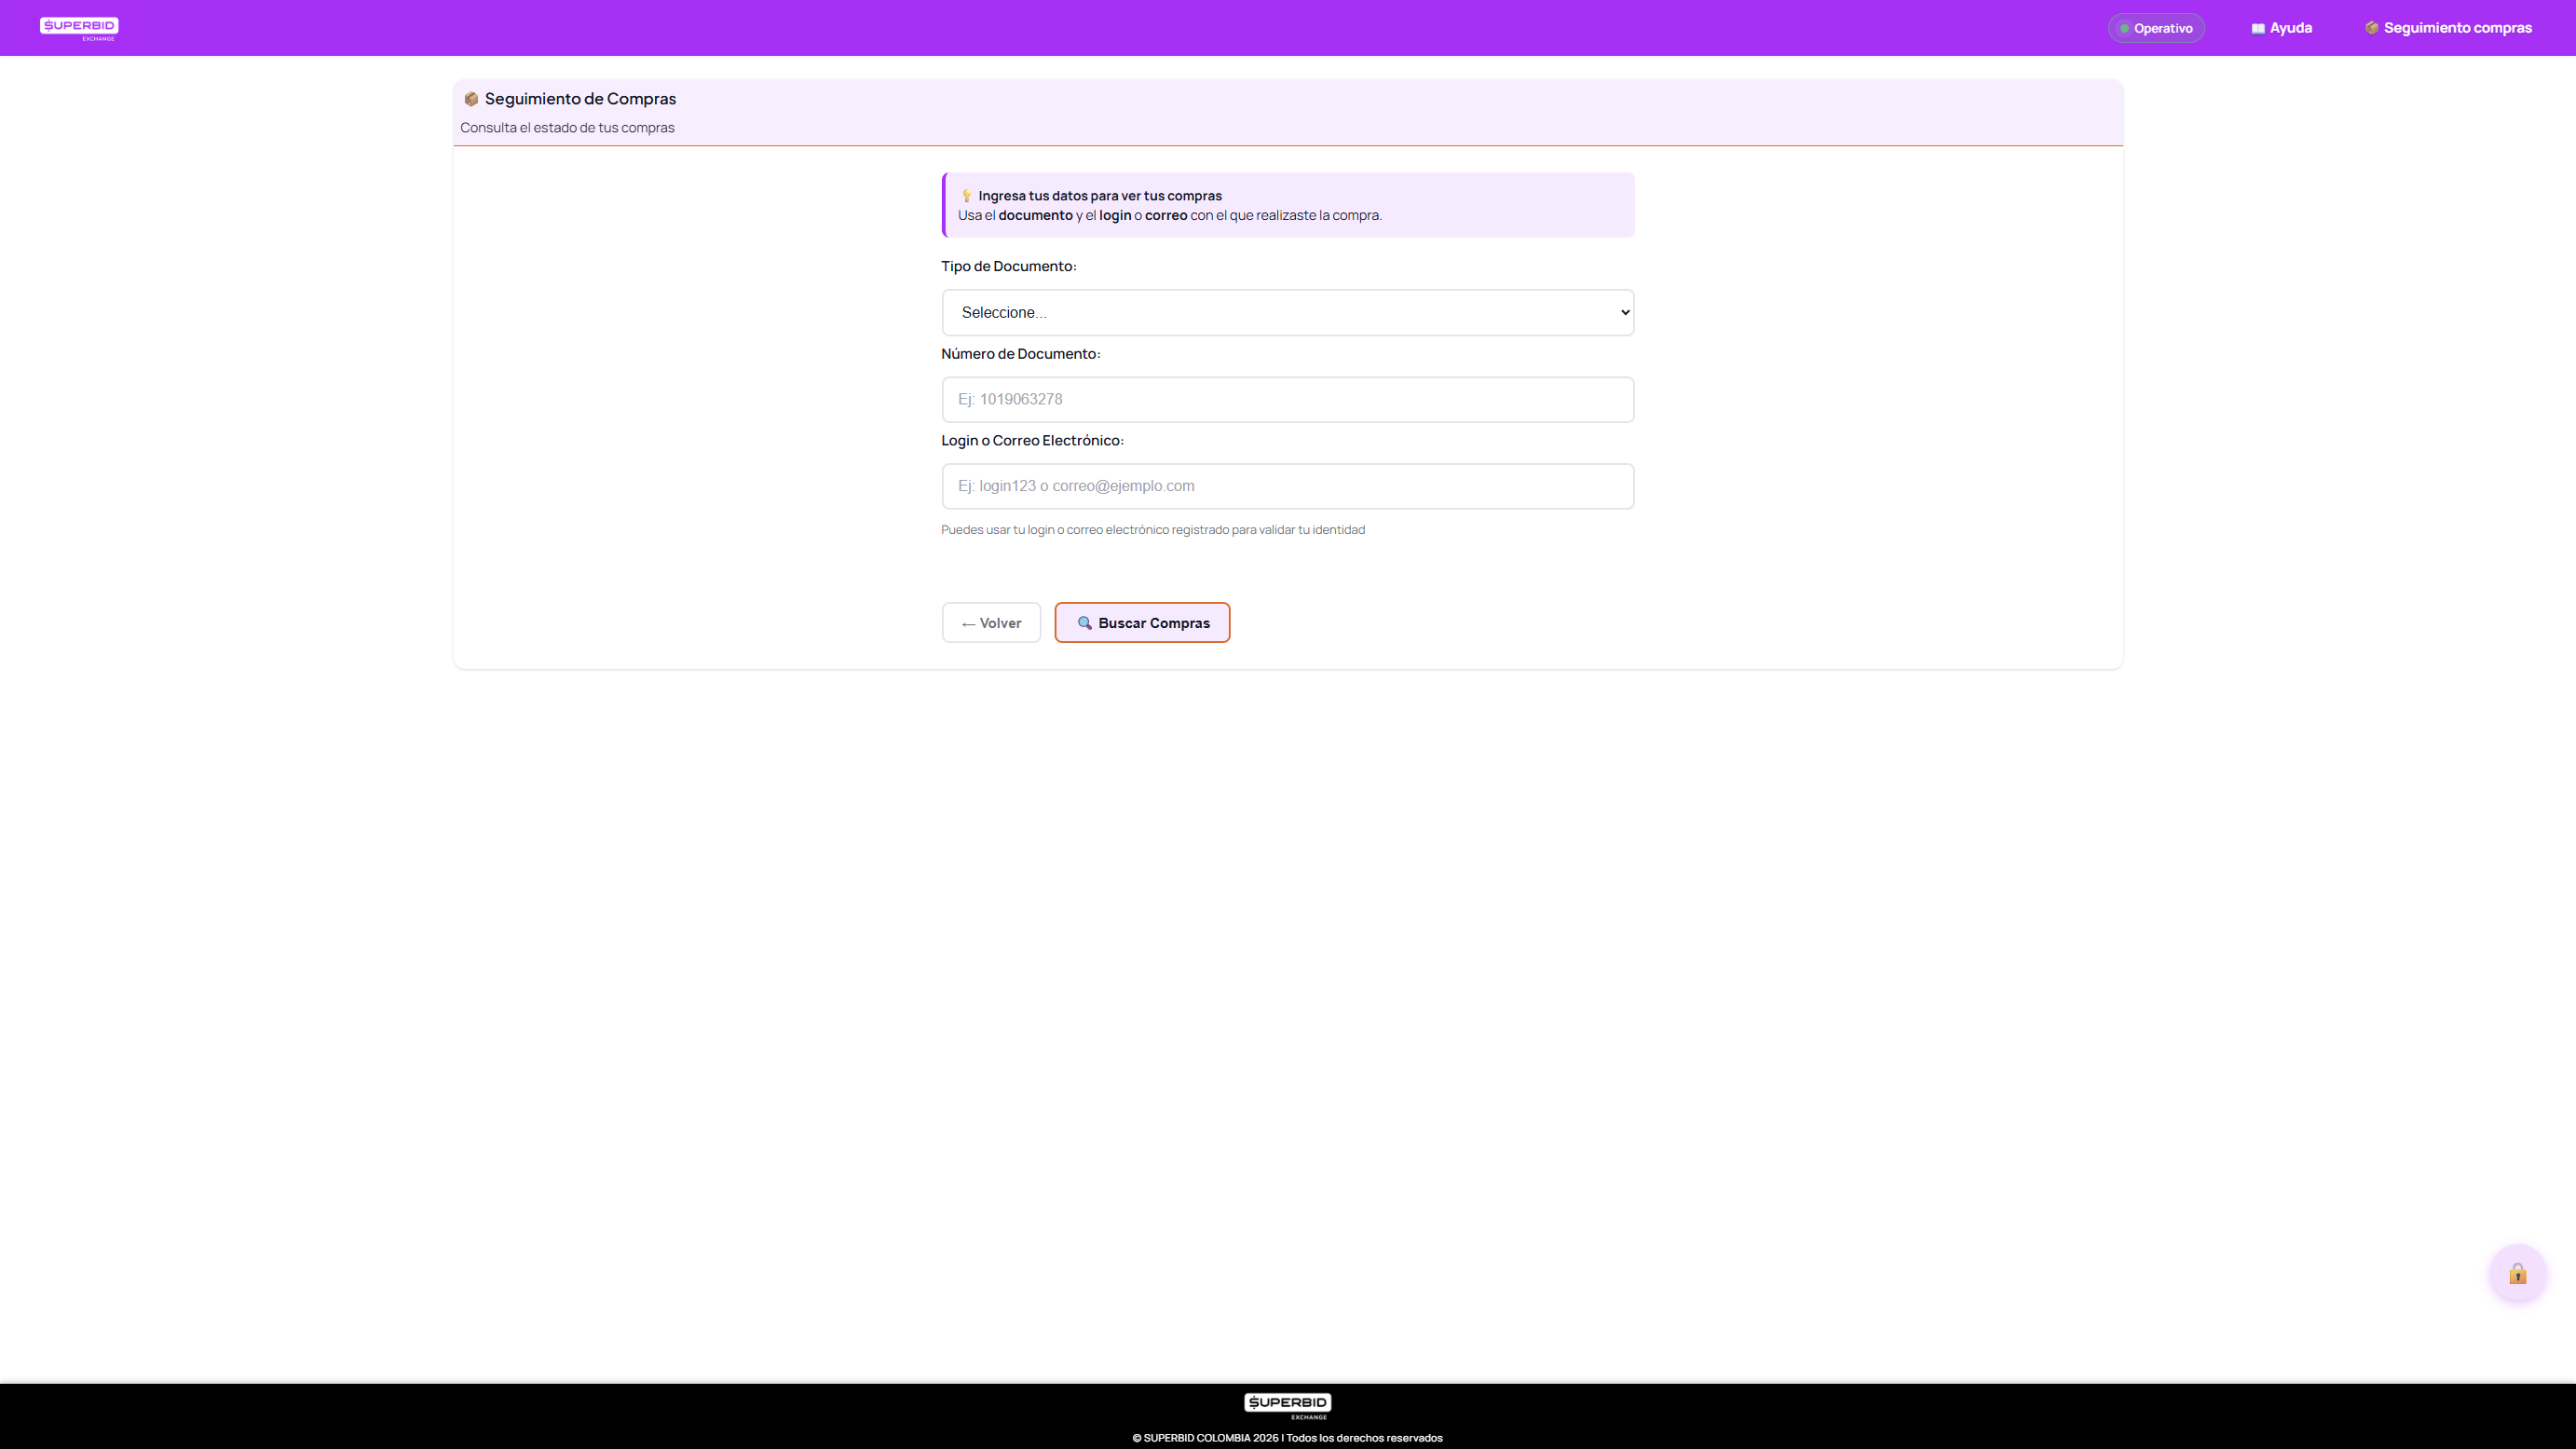The image size is (2576, 1449).
Task: Click the package icon beside Seguimiento compras
Action: [2371, 28]
